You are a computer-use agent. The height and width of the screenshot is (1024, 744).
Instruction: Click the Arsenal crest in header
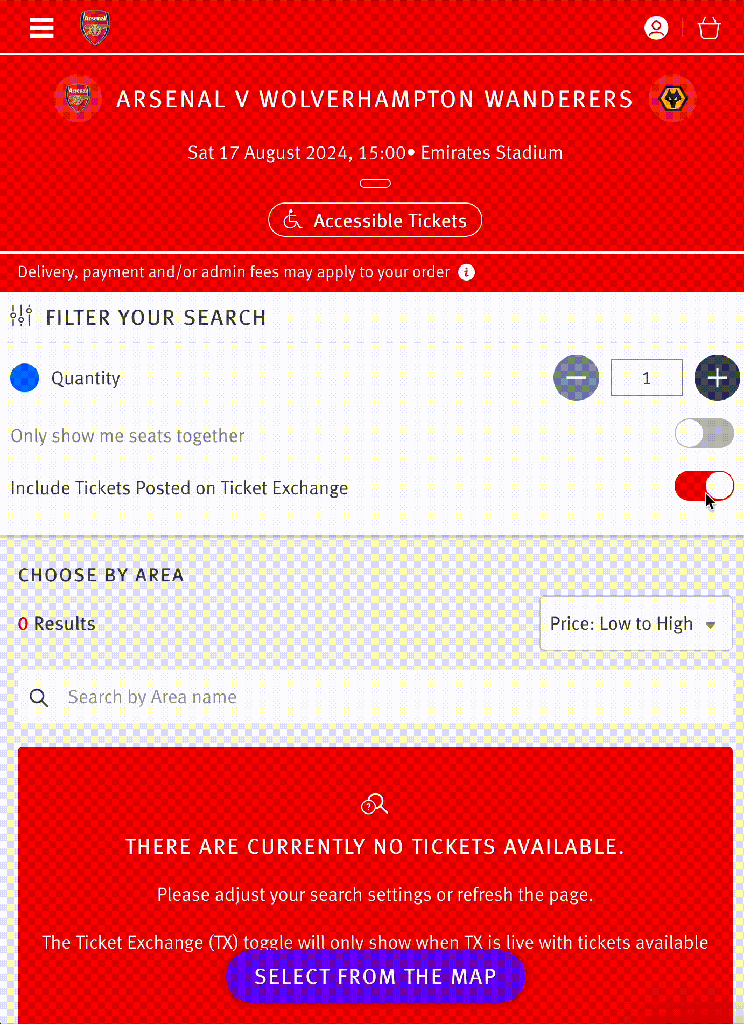(x=96, y=28)
